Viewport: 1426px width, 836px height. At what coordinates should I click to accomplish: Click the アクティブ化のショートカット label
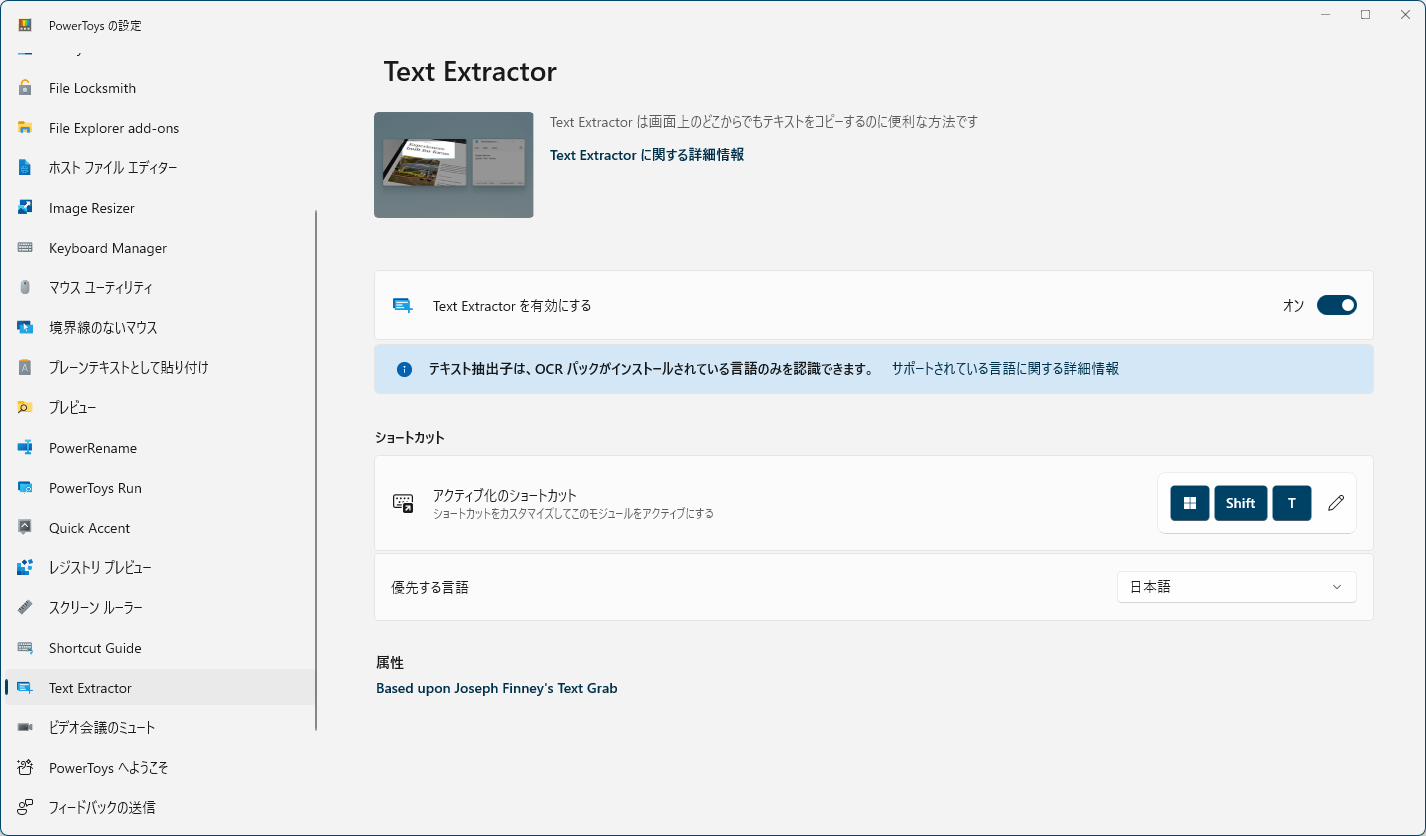(x=505, y=495)
